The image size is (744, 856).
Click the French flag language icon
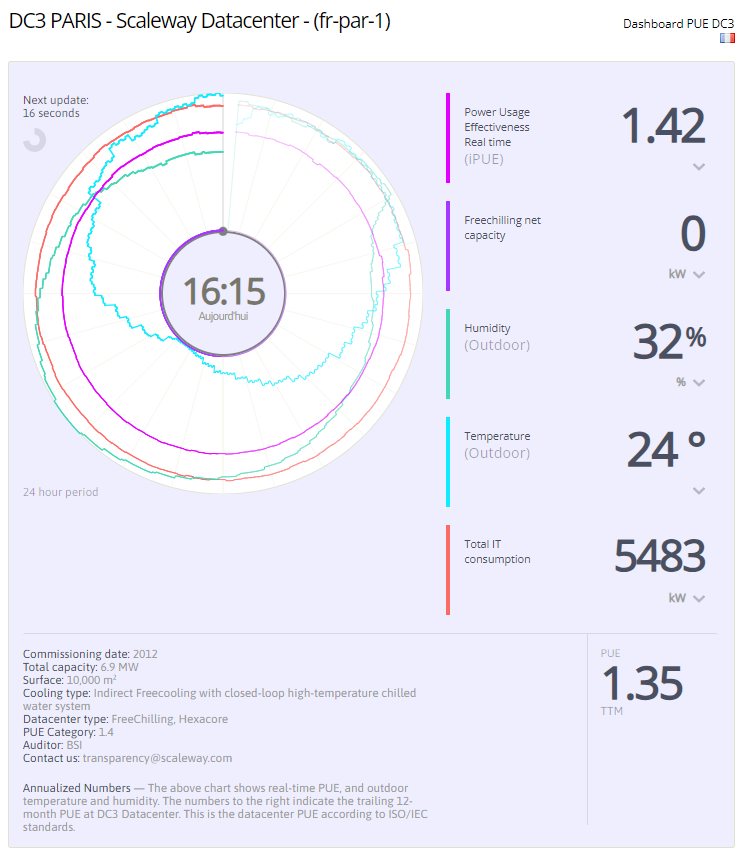pos(727,38)
